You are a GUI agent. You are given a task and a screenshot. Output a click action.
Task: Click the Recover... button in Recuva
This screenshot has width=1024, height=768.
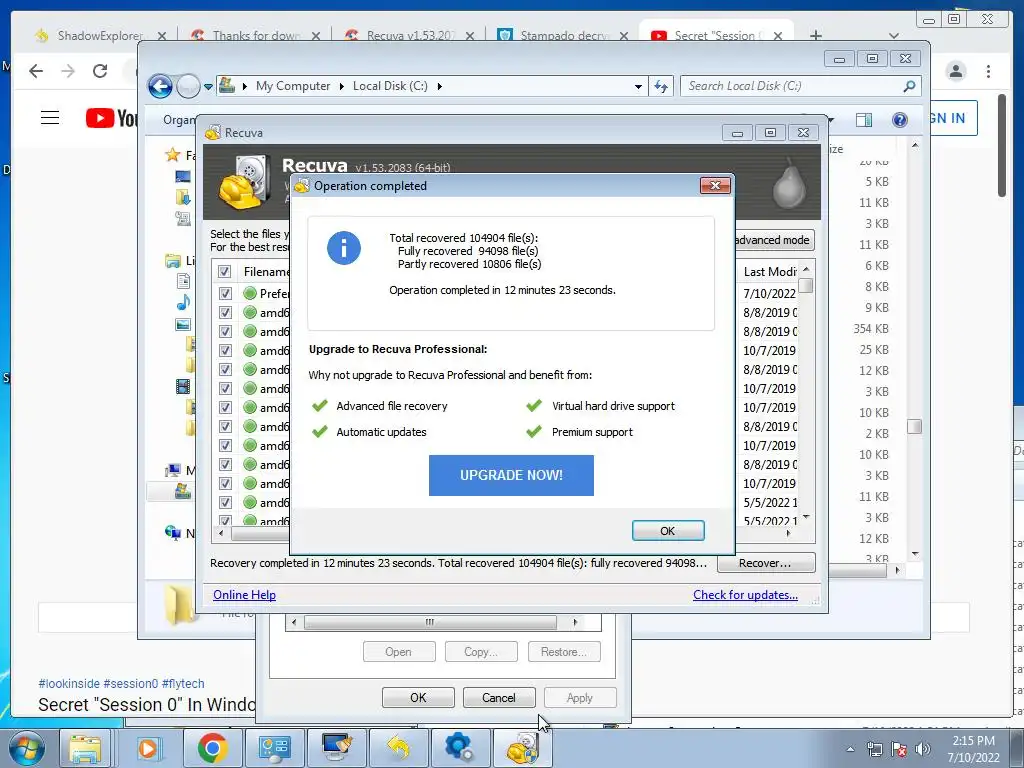tap(765, 563)
